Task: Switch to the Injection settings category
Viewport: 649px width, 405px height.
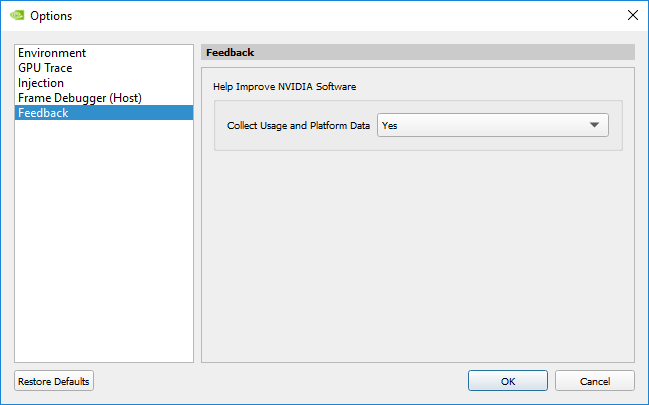Action: [41, 83]
